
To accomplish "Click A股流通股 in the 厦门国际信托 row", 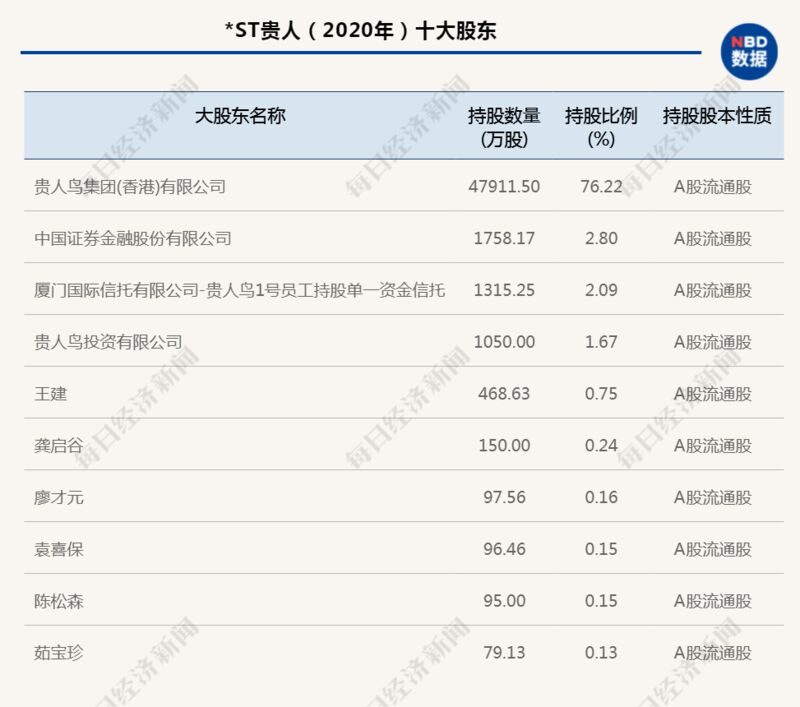I will 713,290.
